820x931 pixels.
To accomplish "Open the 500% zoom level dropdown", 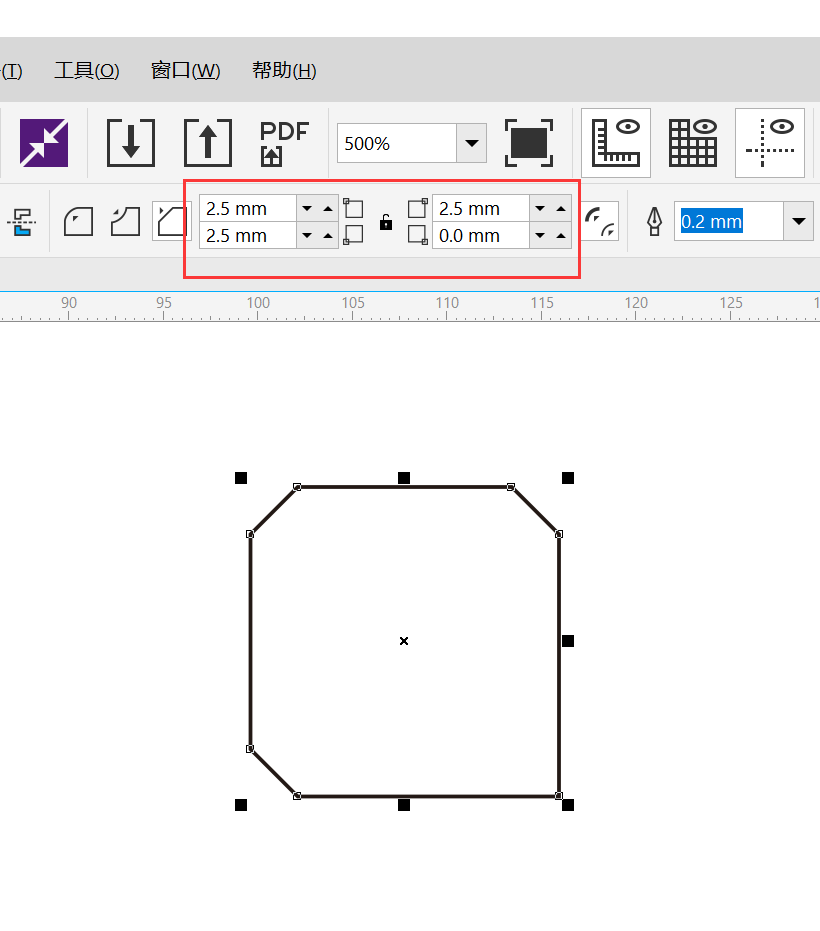I will [x=472, y=143].
